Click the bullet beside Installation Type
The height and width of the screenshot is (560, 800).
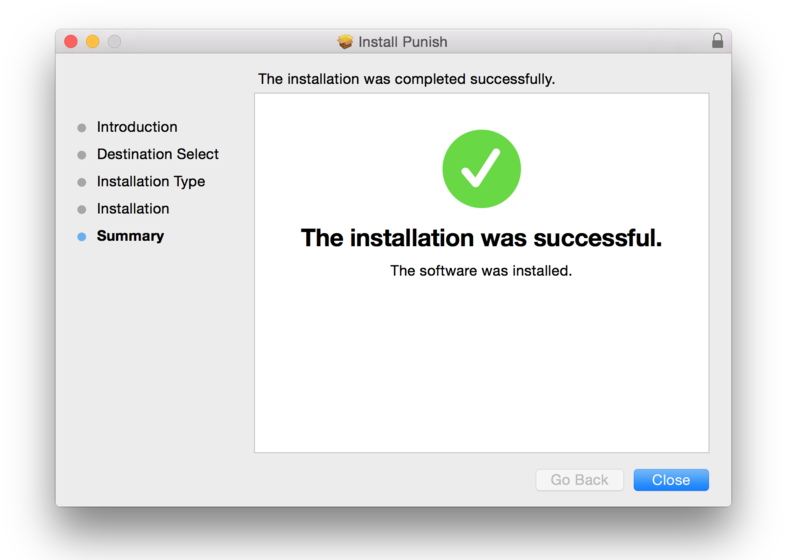point(82,182)
